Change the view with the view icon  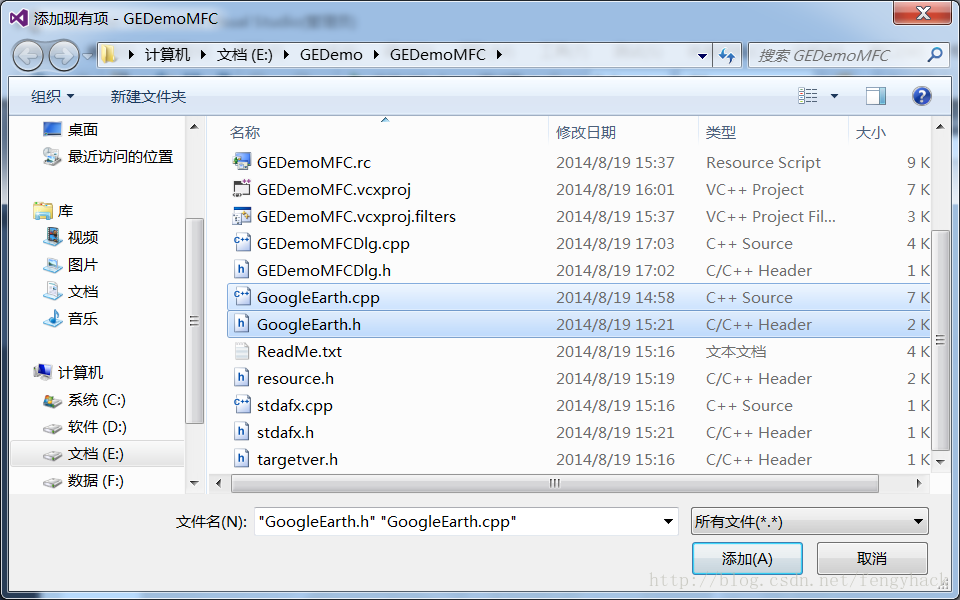[808, 96]
